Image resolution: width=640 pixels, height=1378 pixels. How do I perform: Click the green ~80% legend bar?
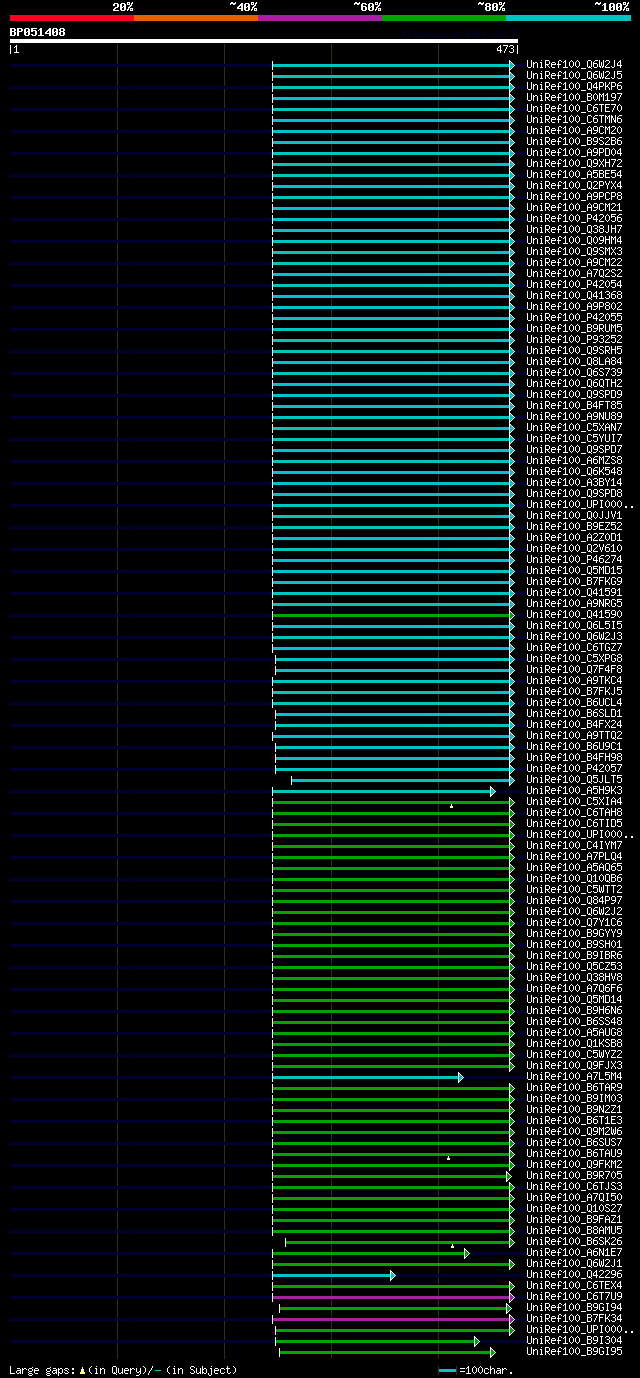(x=444, y=18)
